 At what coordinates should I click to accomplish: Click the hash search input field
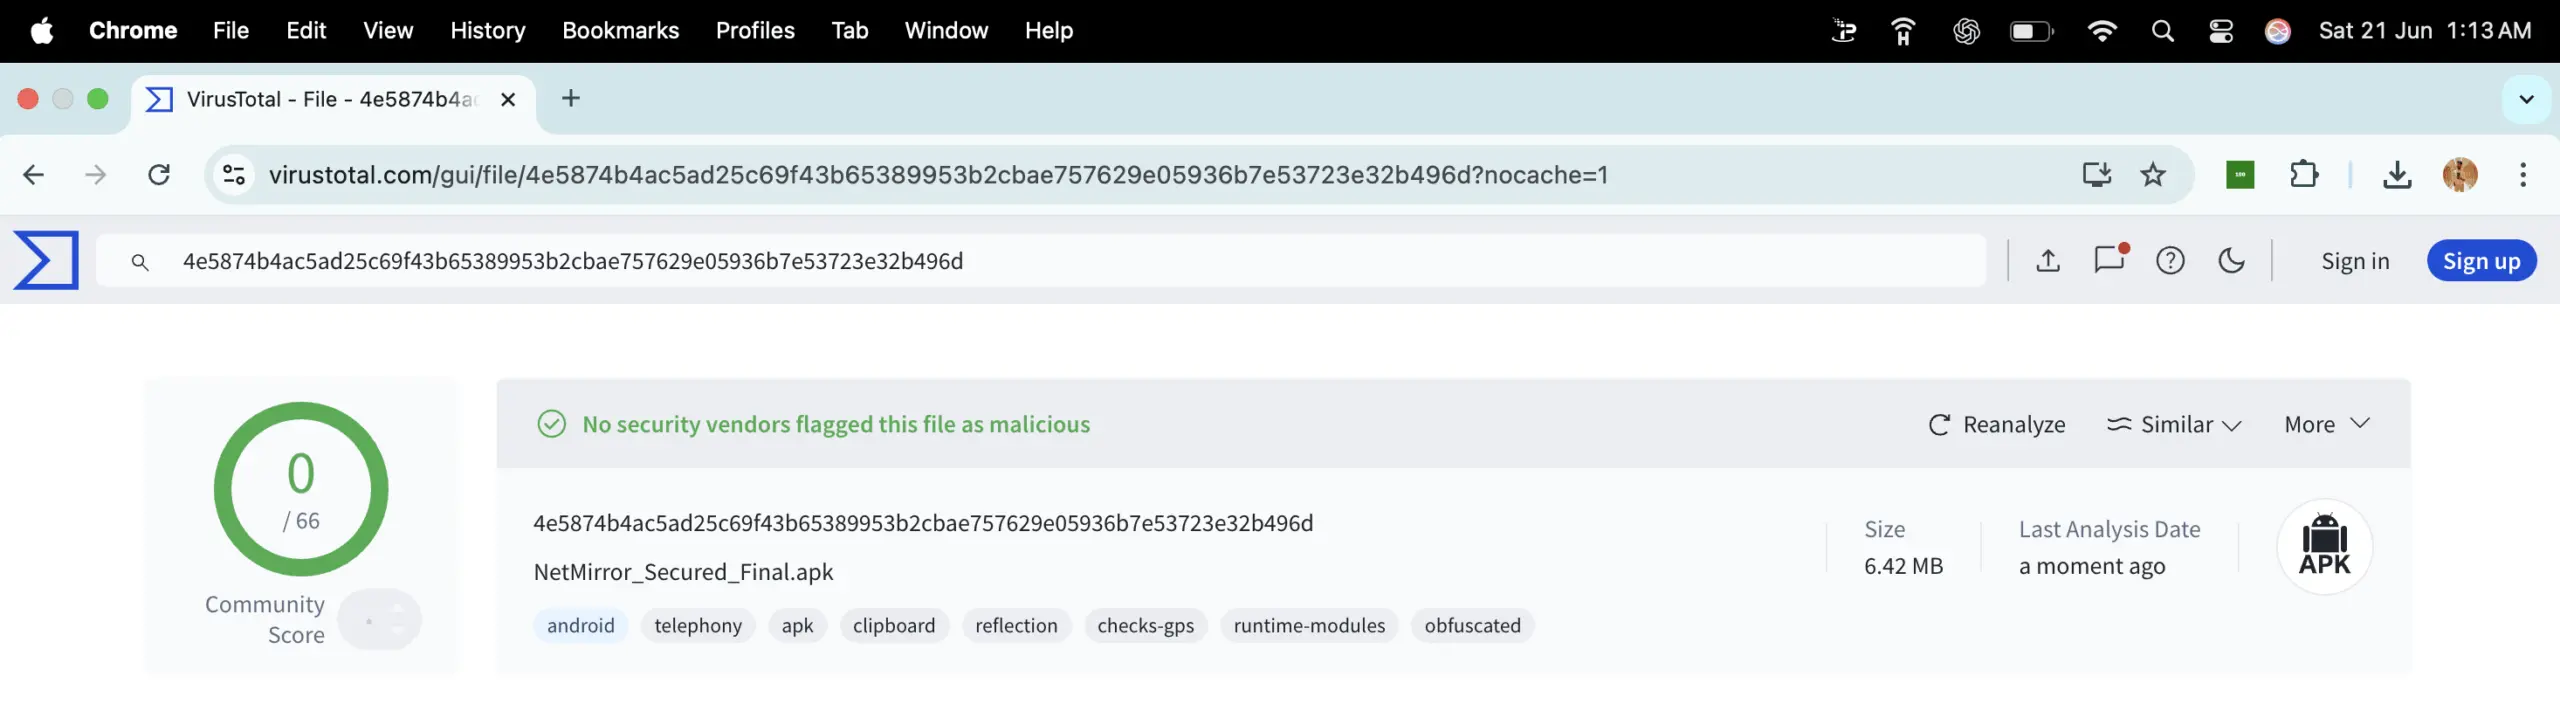coord(1040,261)
